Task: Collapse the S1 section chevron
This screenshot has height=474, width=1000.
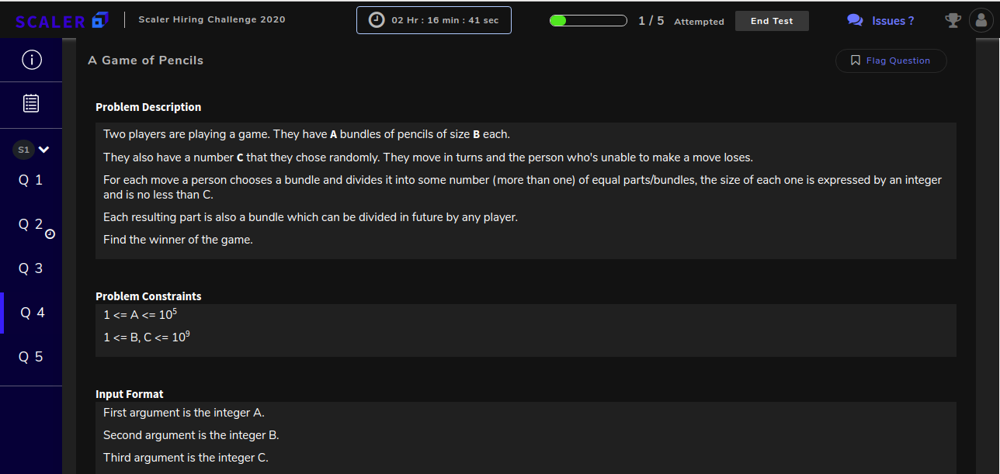Action: pos(43,150)
